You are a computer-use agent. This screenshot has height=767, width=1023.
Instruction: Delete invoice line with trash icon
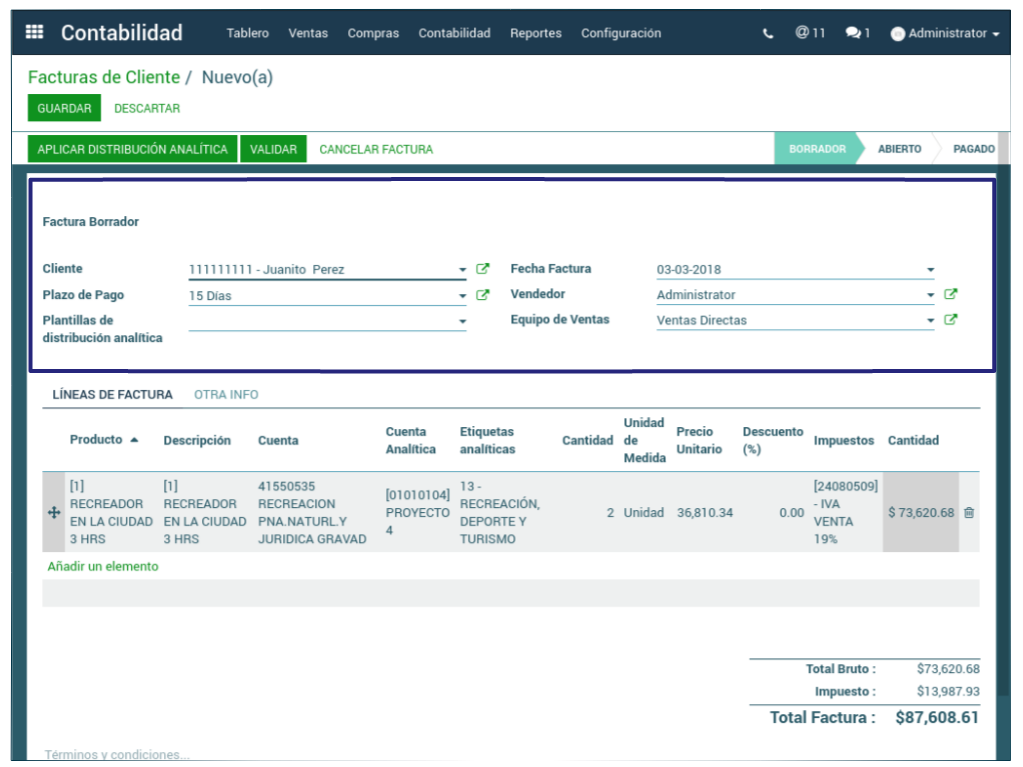pos(969,513)
